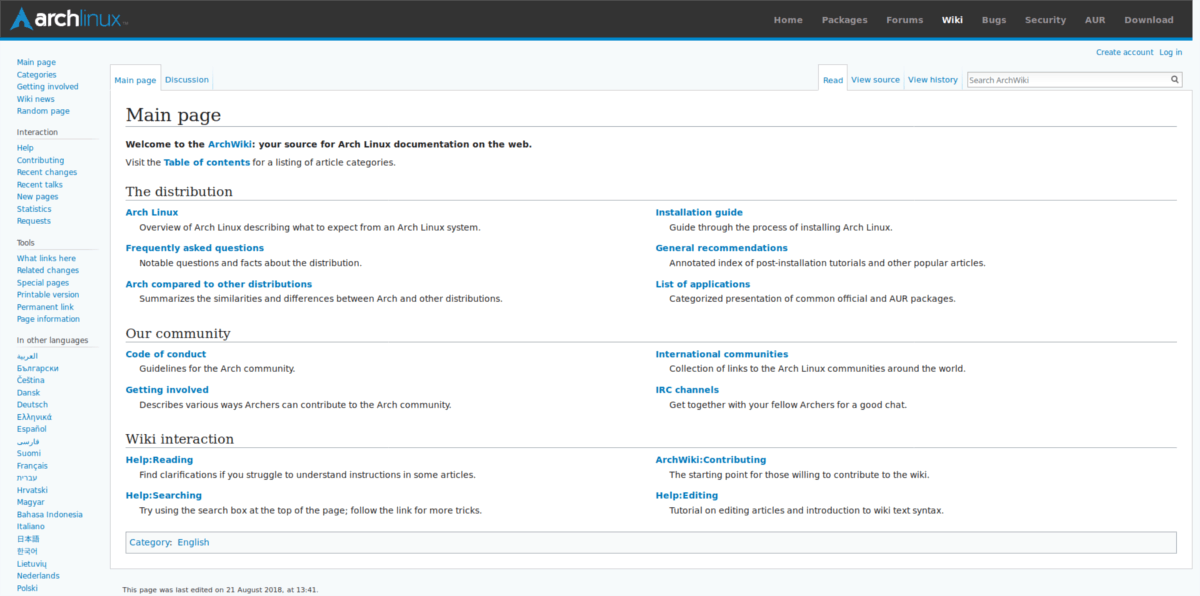Open Random page from the sidebar

42,110
